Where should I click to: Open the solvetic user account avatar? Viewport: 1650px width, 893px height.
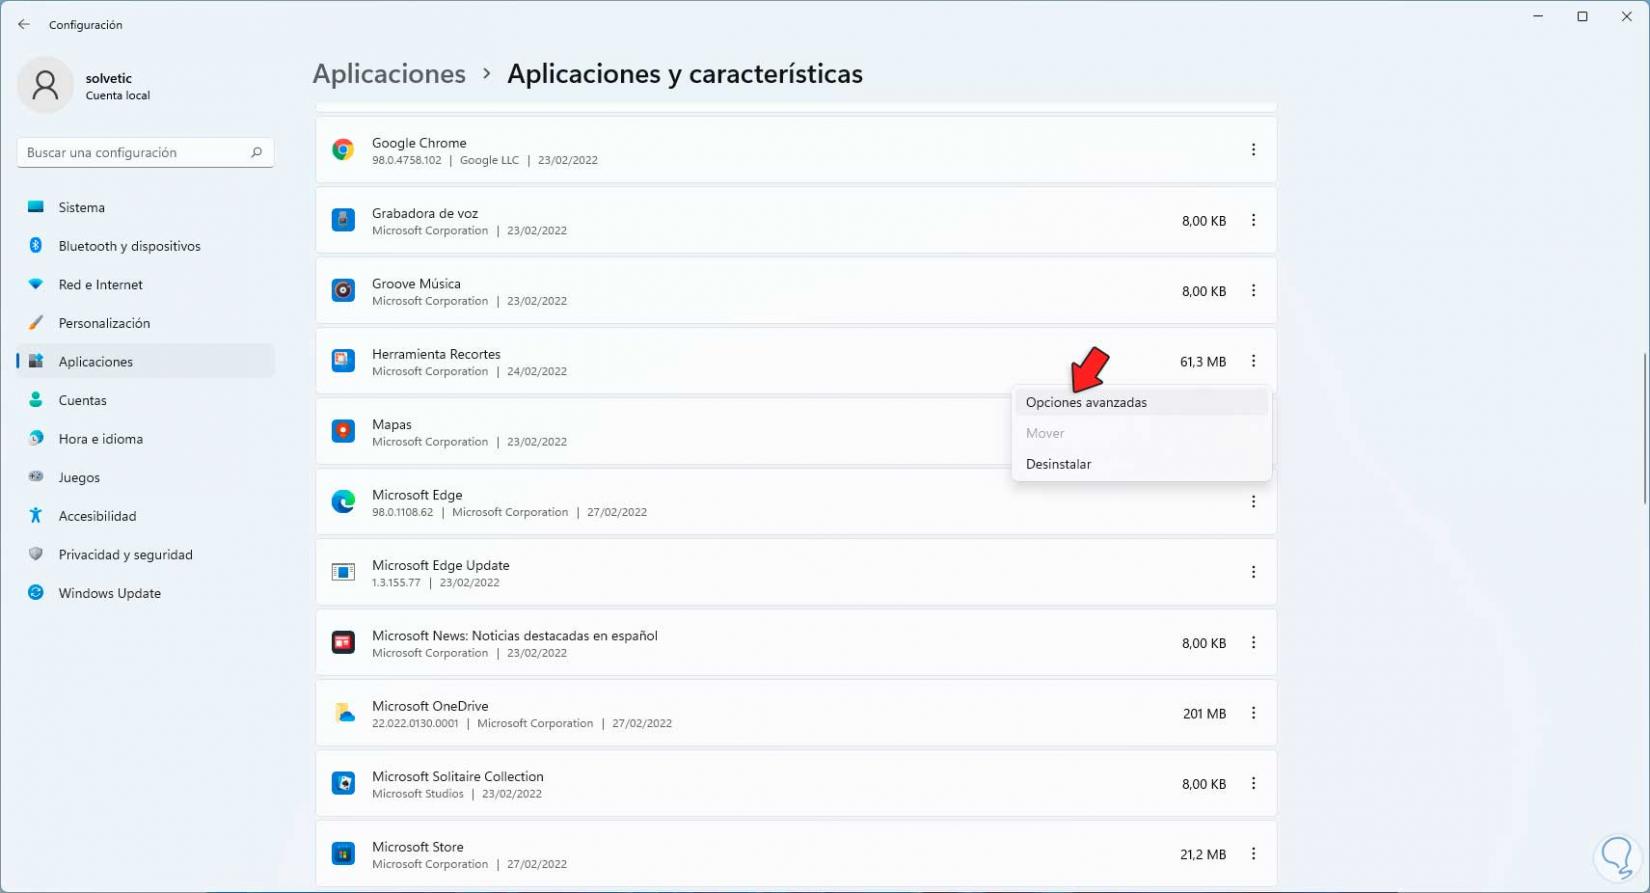pyautogui.click(x=45, y=85)
